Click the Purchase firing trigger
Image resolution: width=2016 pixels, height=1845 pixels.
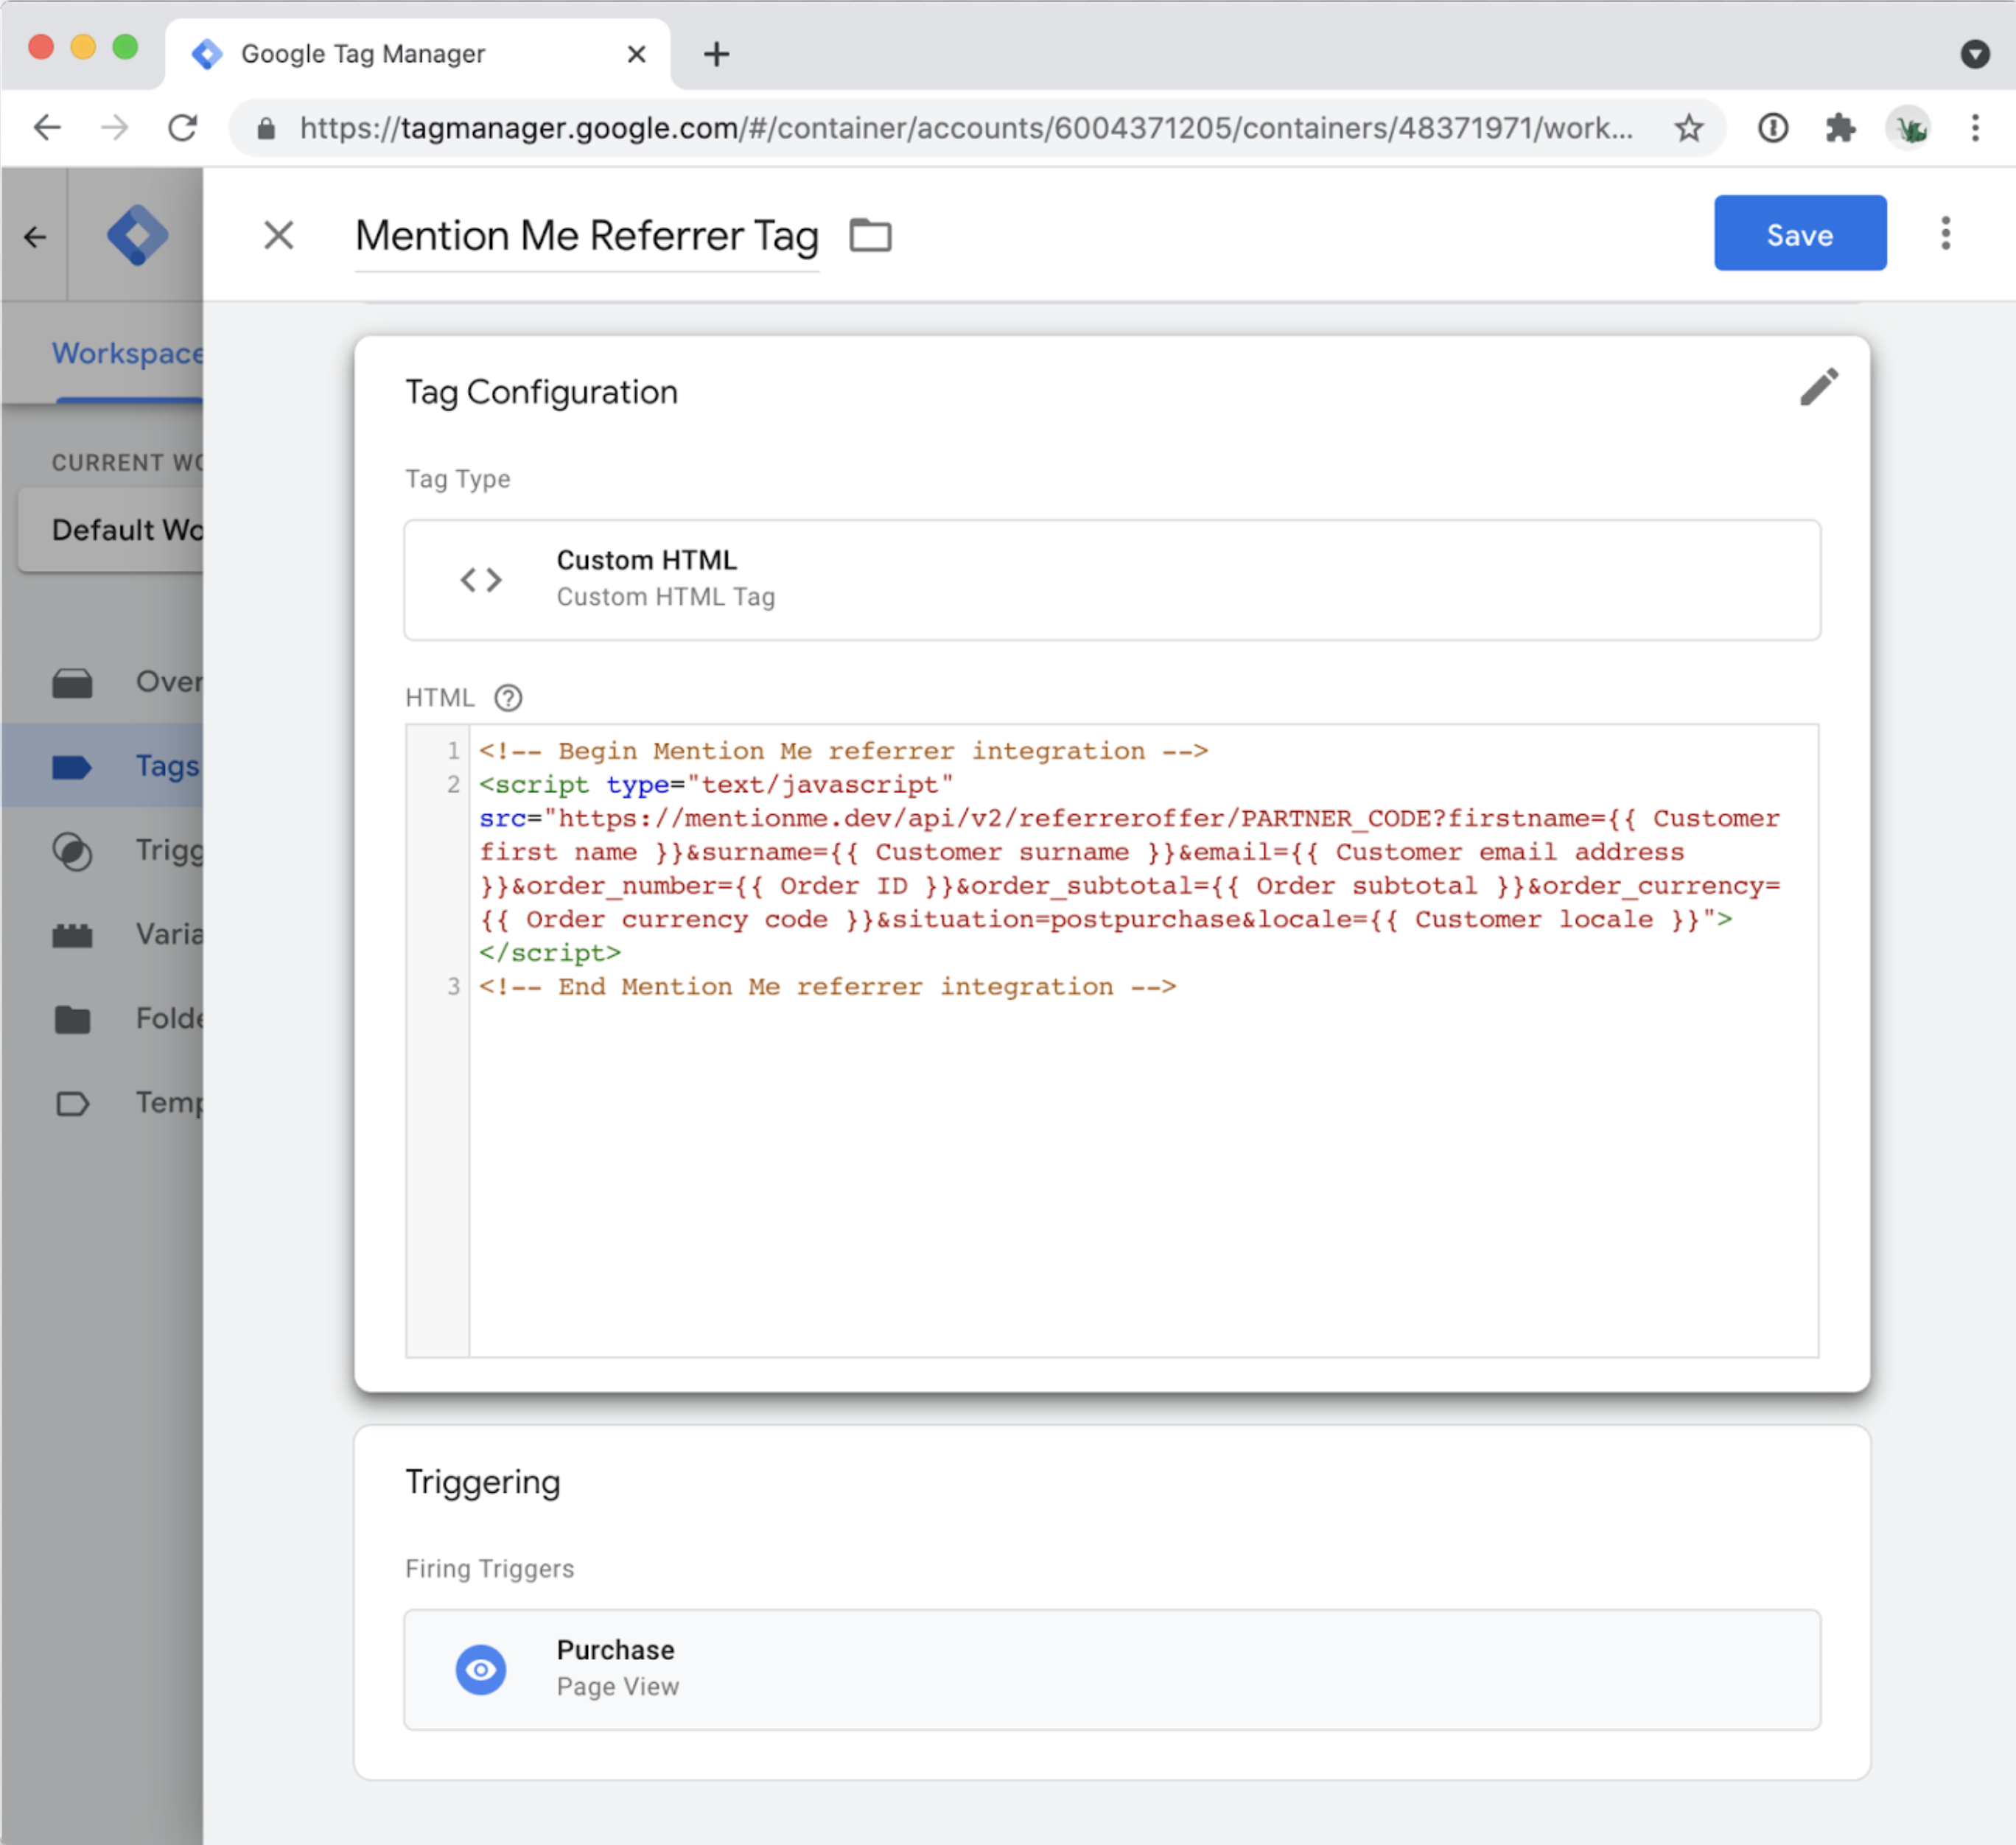(1111, 1669)
